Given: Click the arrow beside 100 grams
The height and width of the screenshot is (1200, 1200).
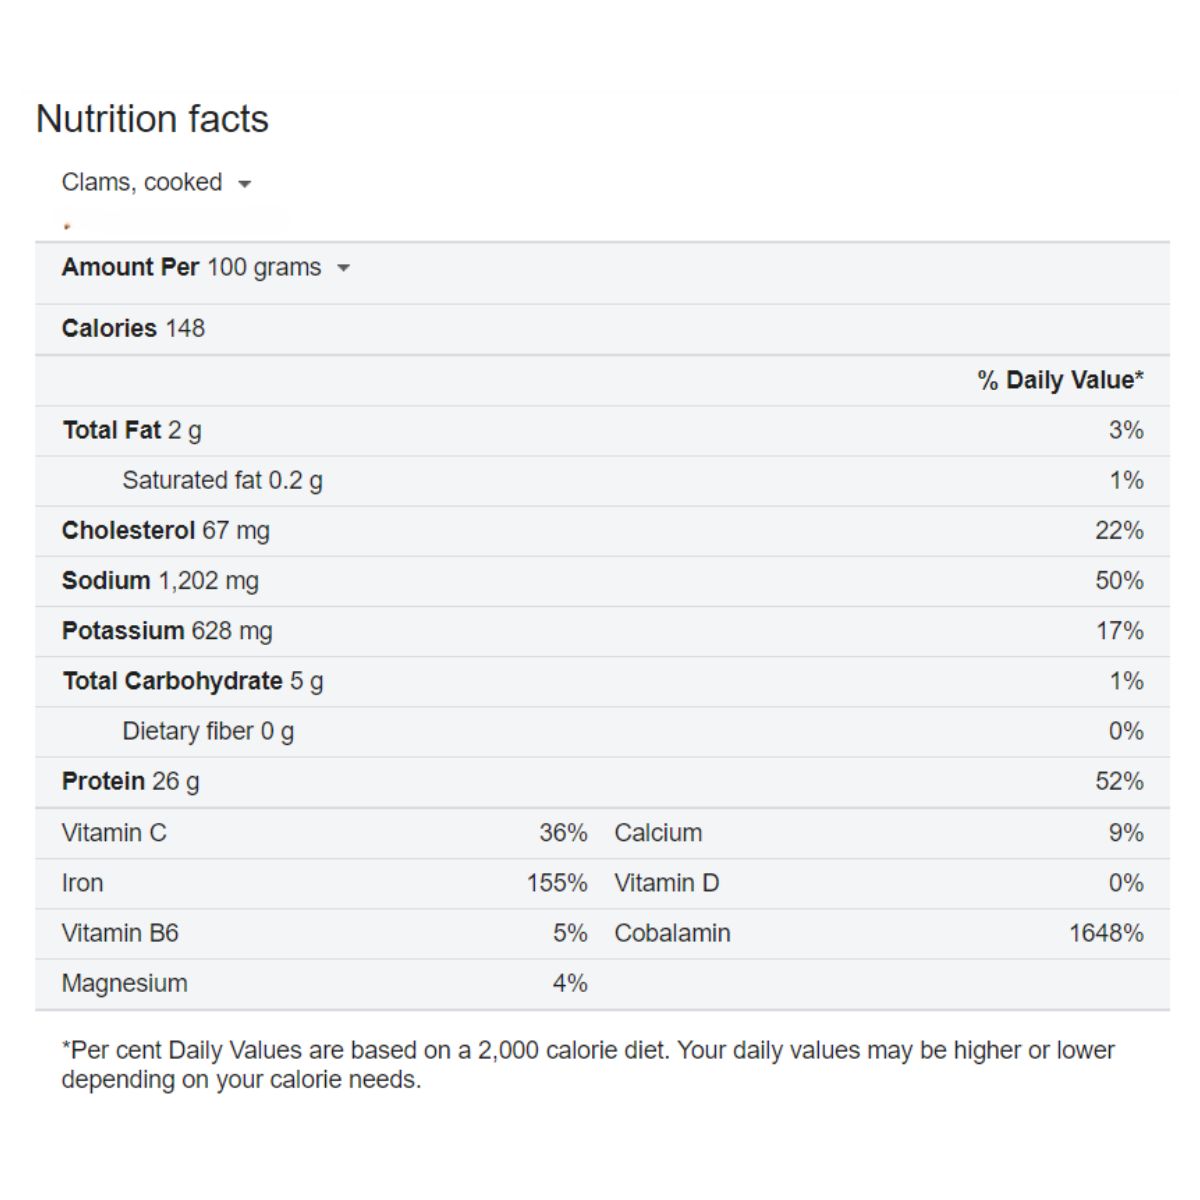Looking at the screenshot, I should pos(343,268).
